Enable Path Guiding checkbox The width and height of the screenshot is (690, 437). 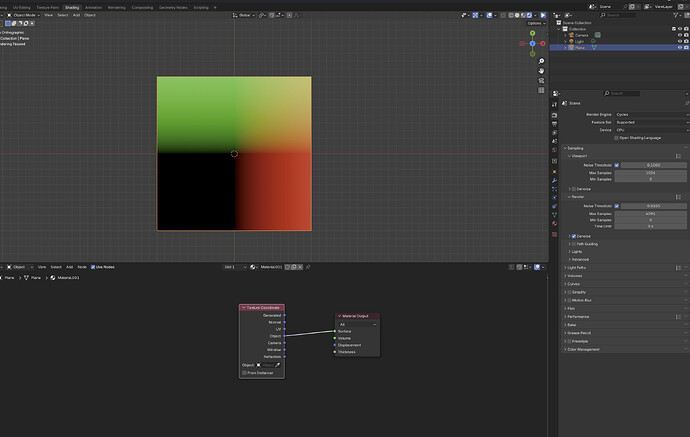click(x=573, y=244)
